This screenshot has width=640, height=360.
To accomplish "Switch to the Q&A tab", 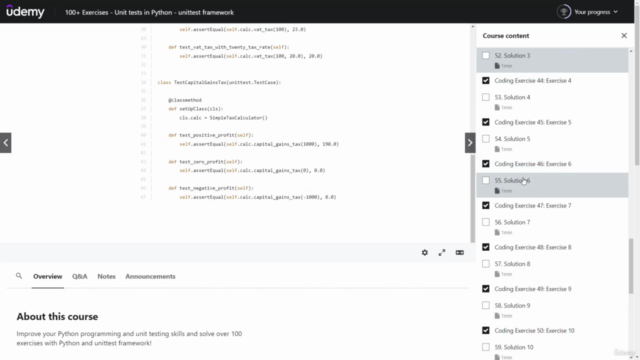I will click(x=80, y=276).
